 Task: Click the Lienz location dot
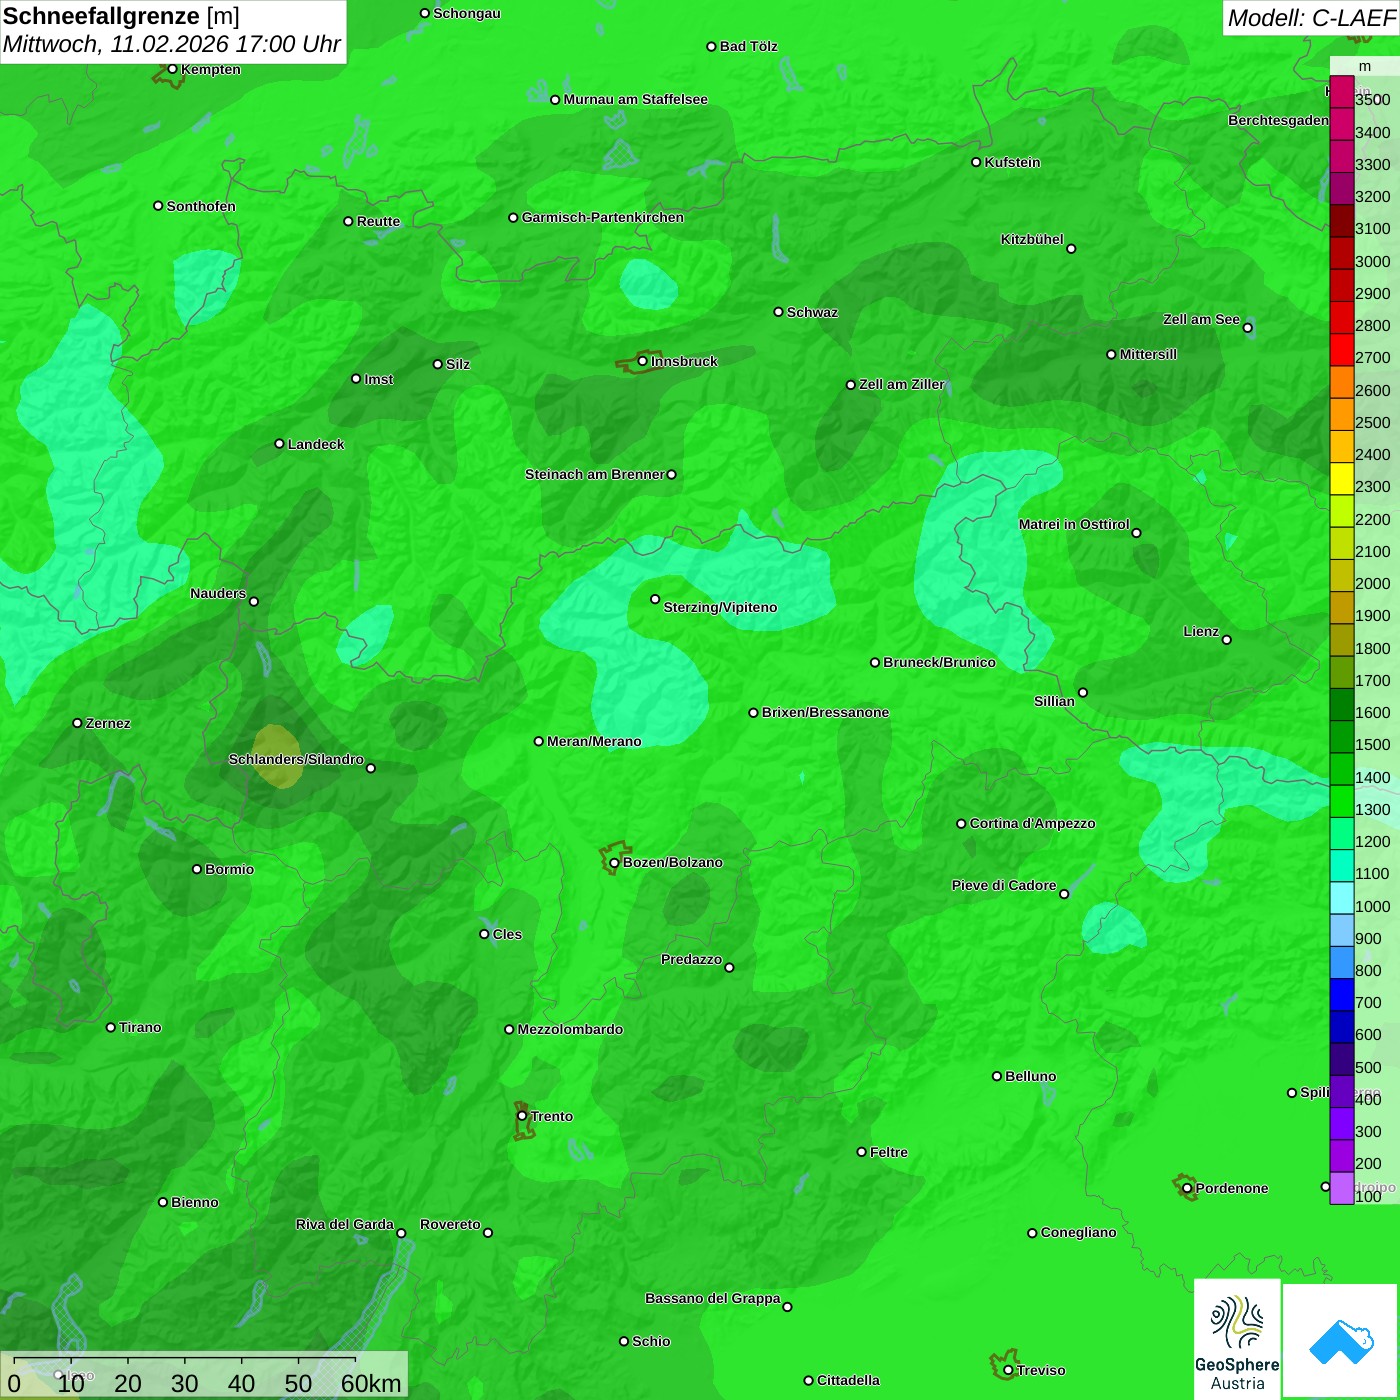coord(1227,640)
